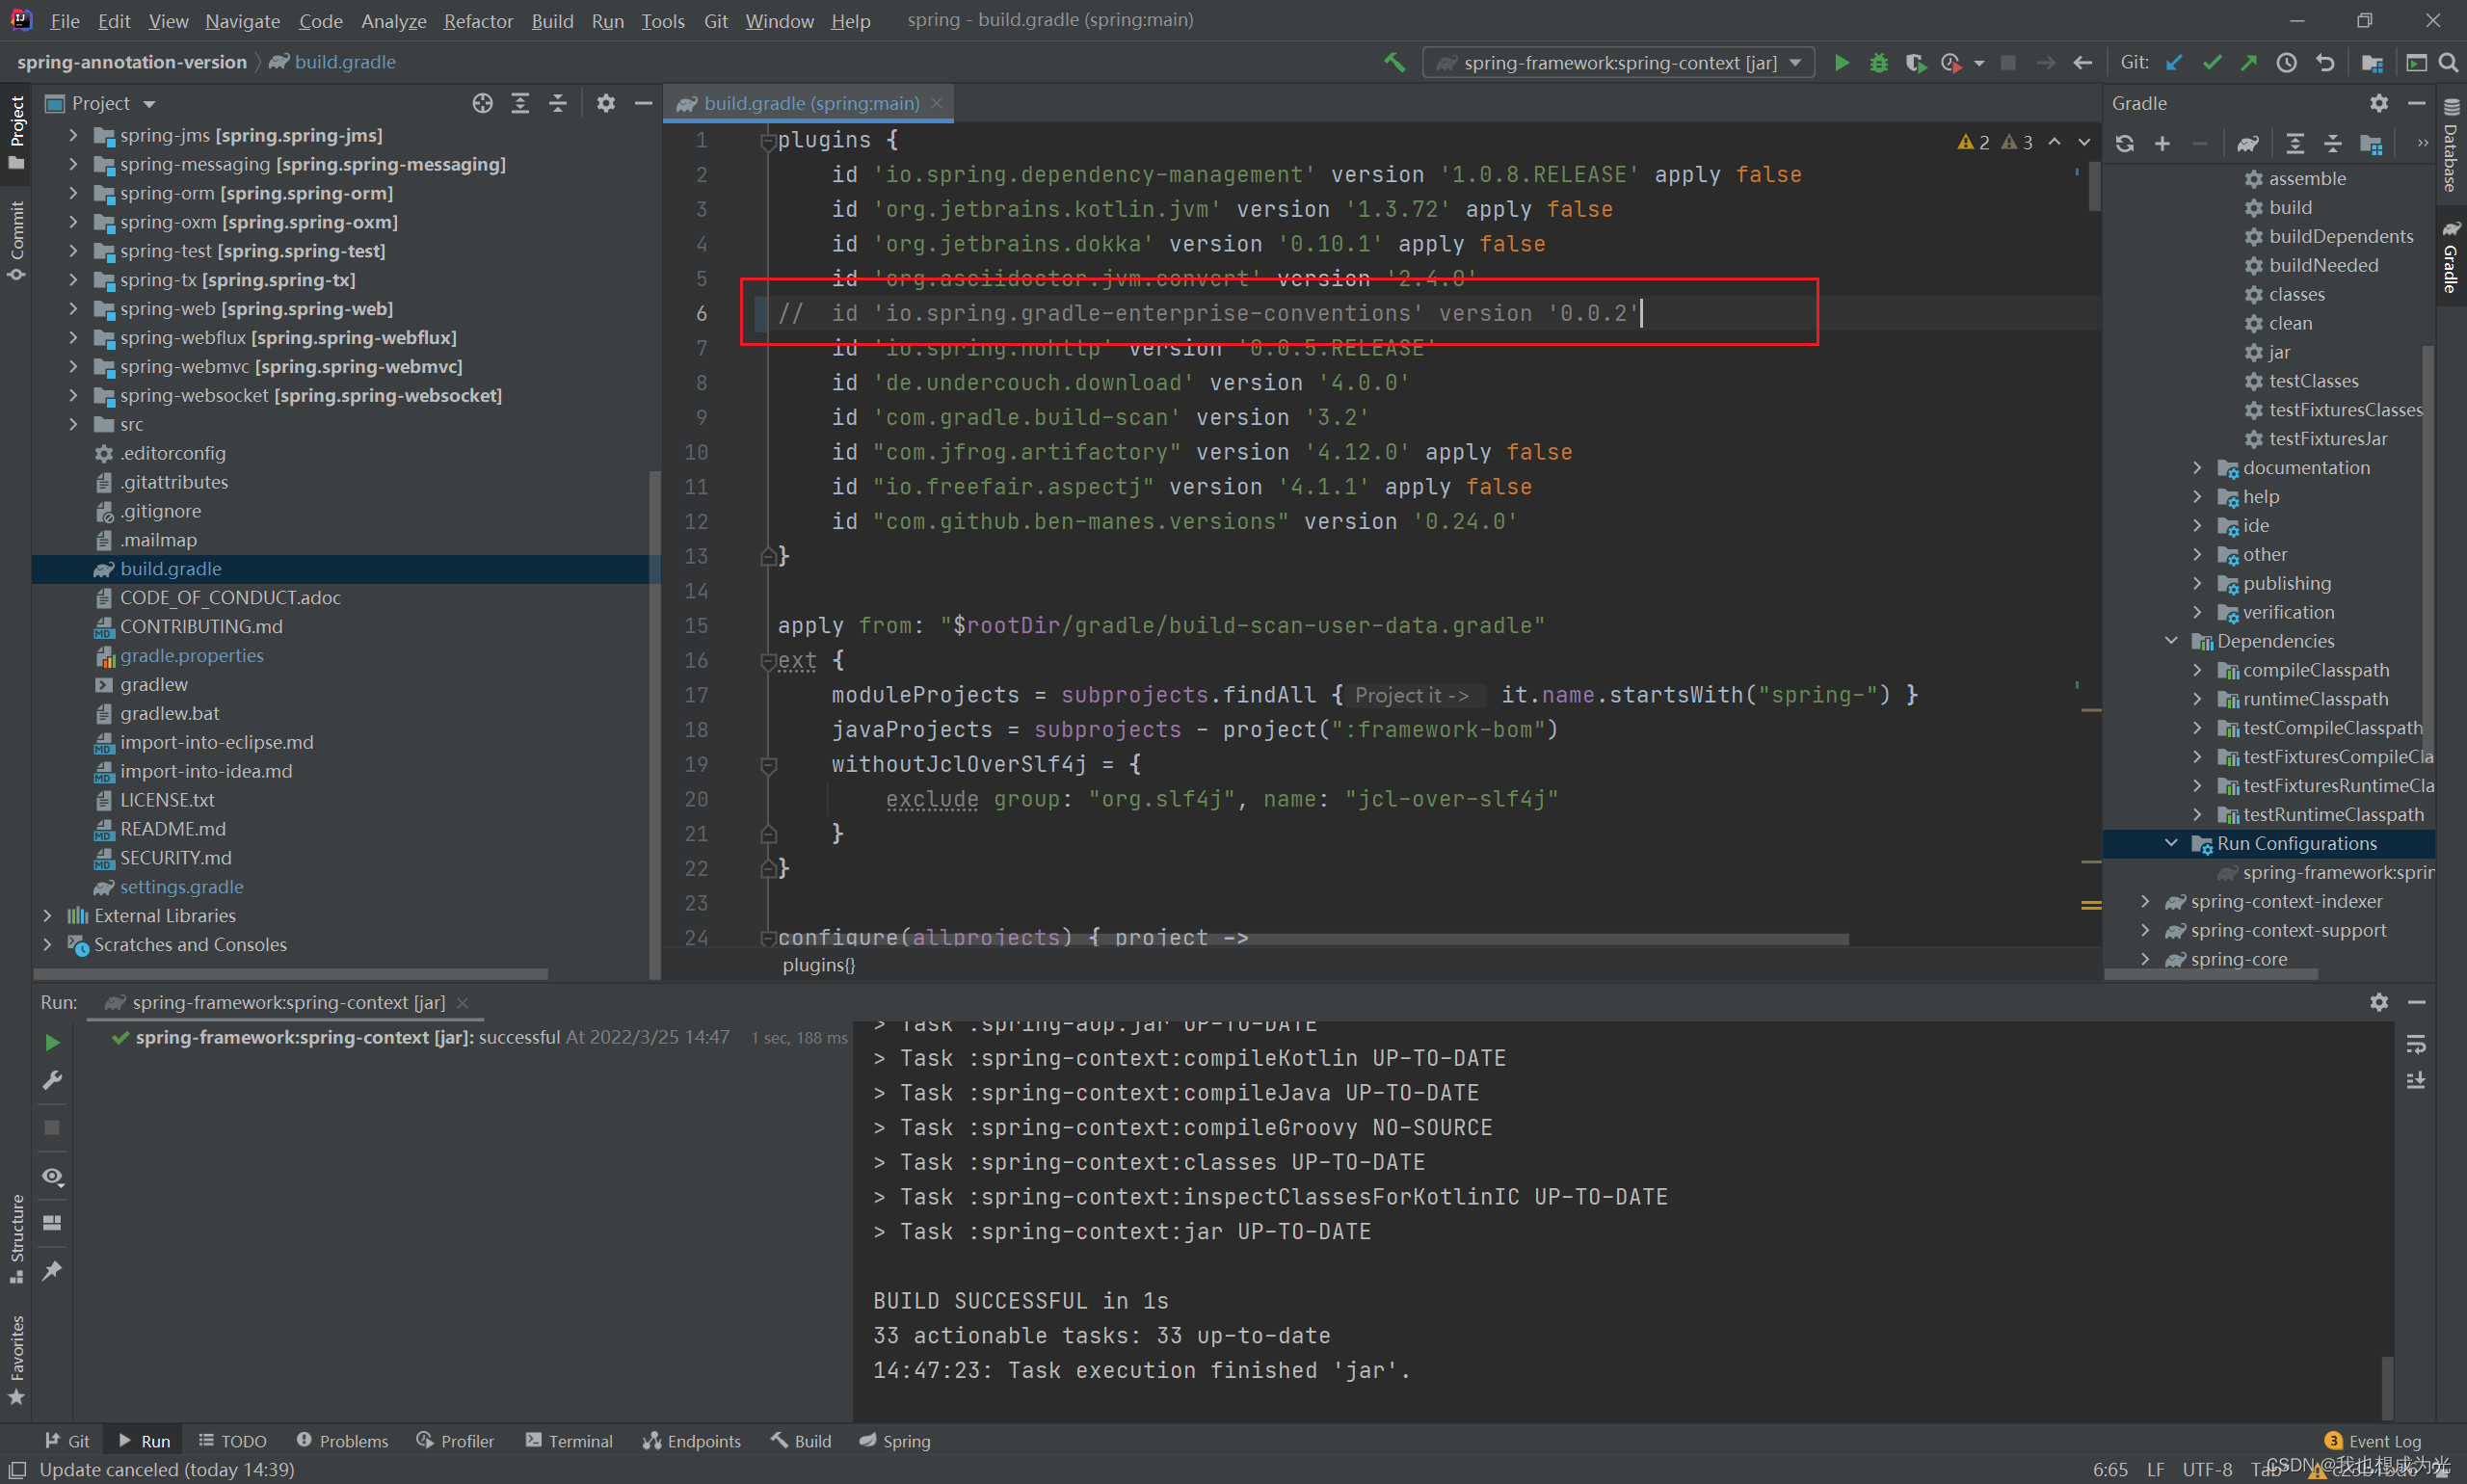The image size is (2467, 1484).
Task: Switch to the Terminal tab
Action: 568,1441
